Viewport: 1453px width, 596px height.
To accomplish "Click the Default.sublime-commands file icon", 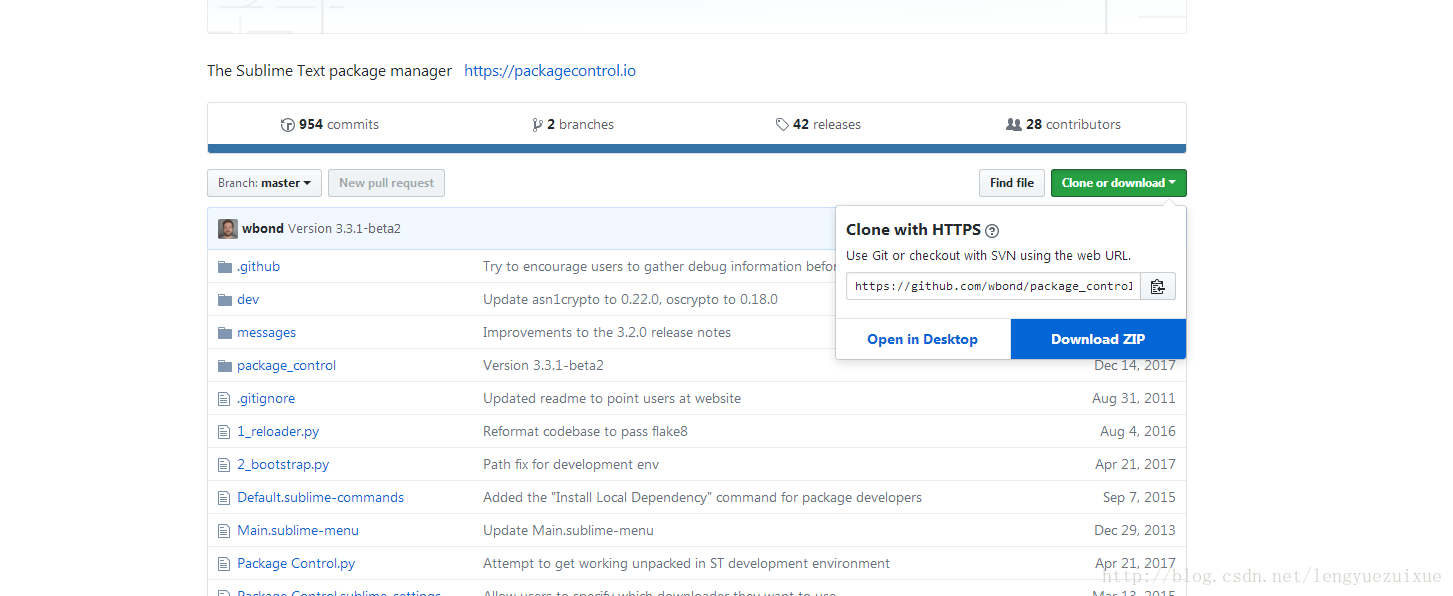I will (224, 498).
